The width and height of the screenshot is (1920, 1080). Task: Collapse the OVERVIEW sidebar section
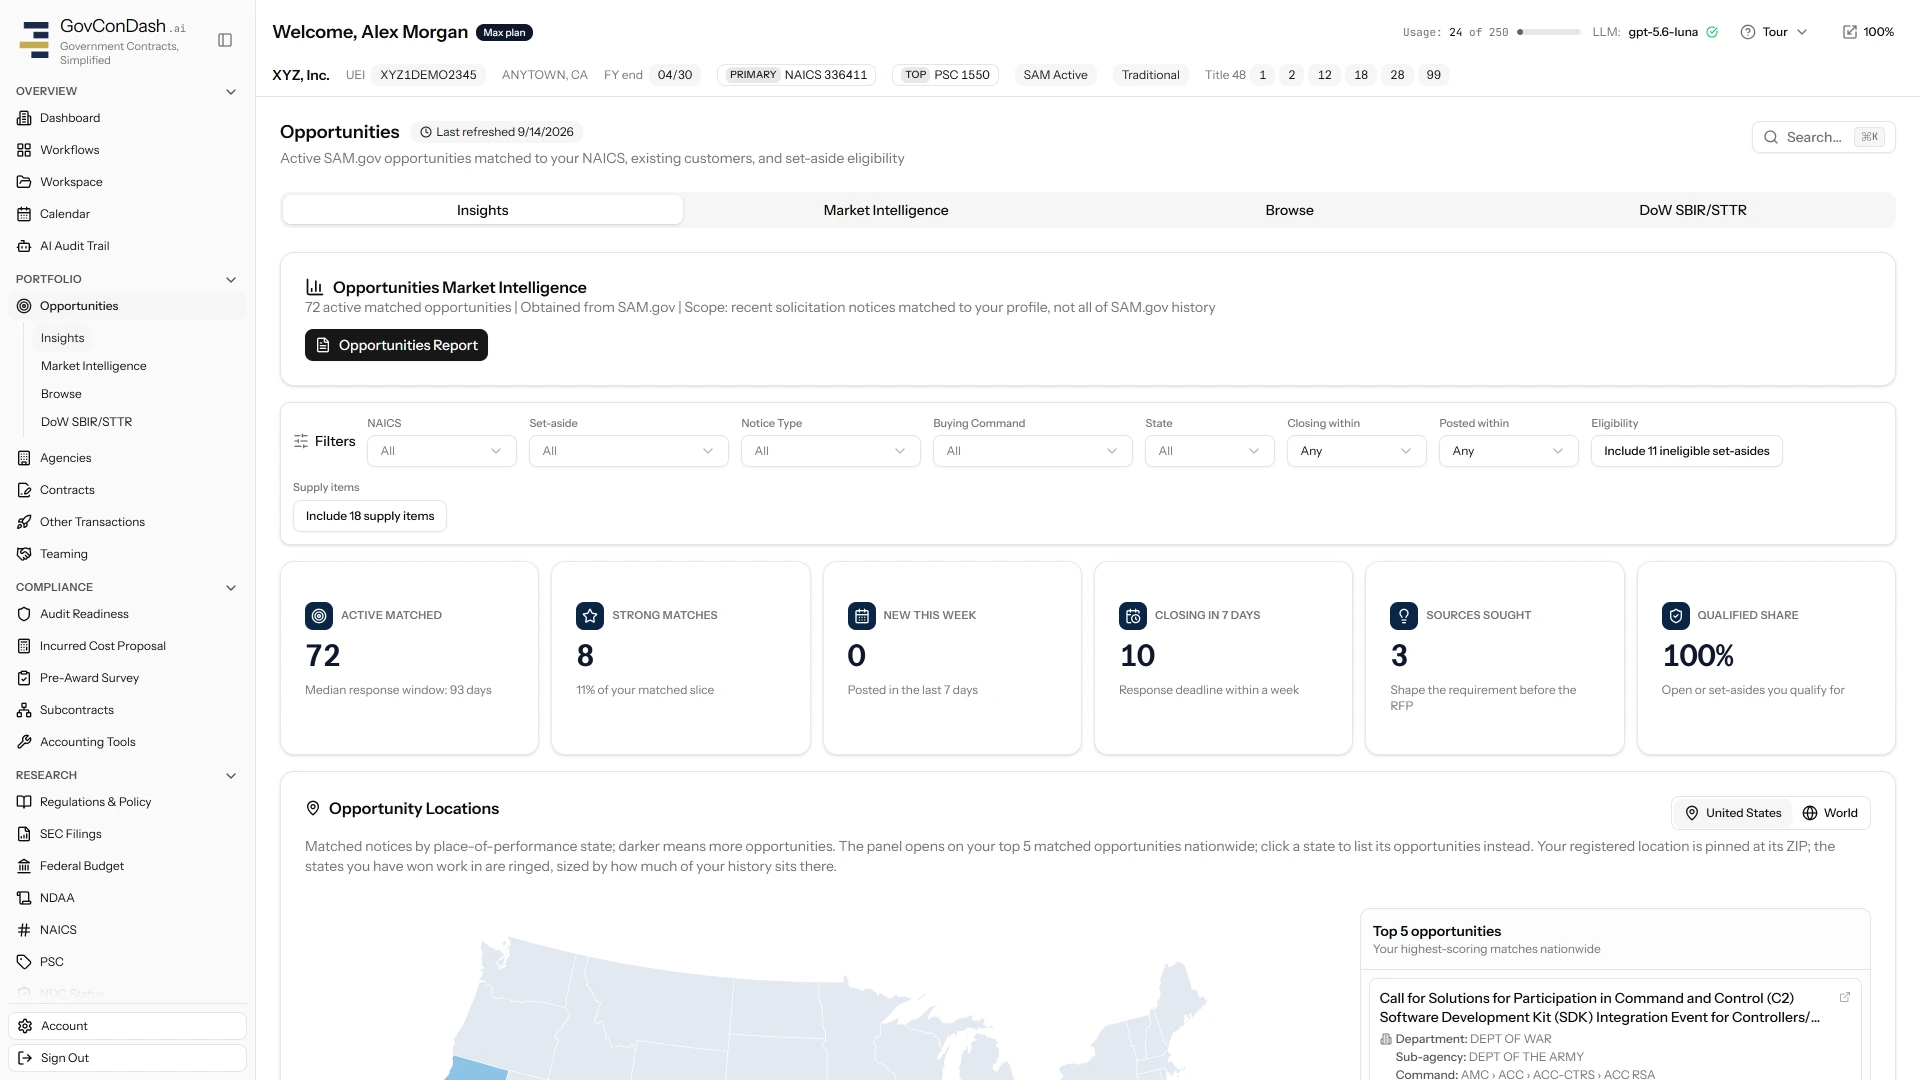[231, 92]
